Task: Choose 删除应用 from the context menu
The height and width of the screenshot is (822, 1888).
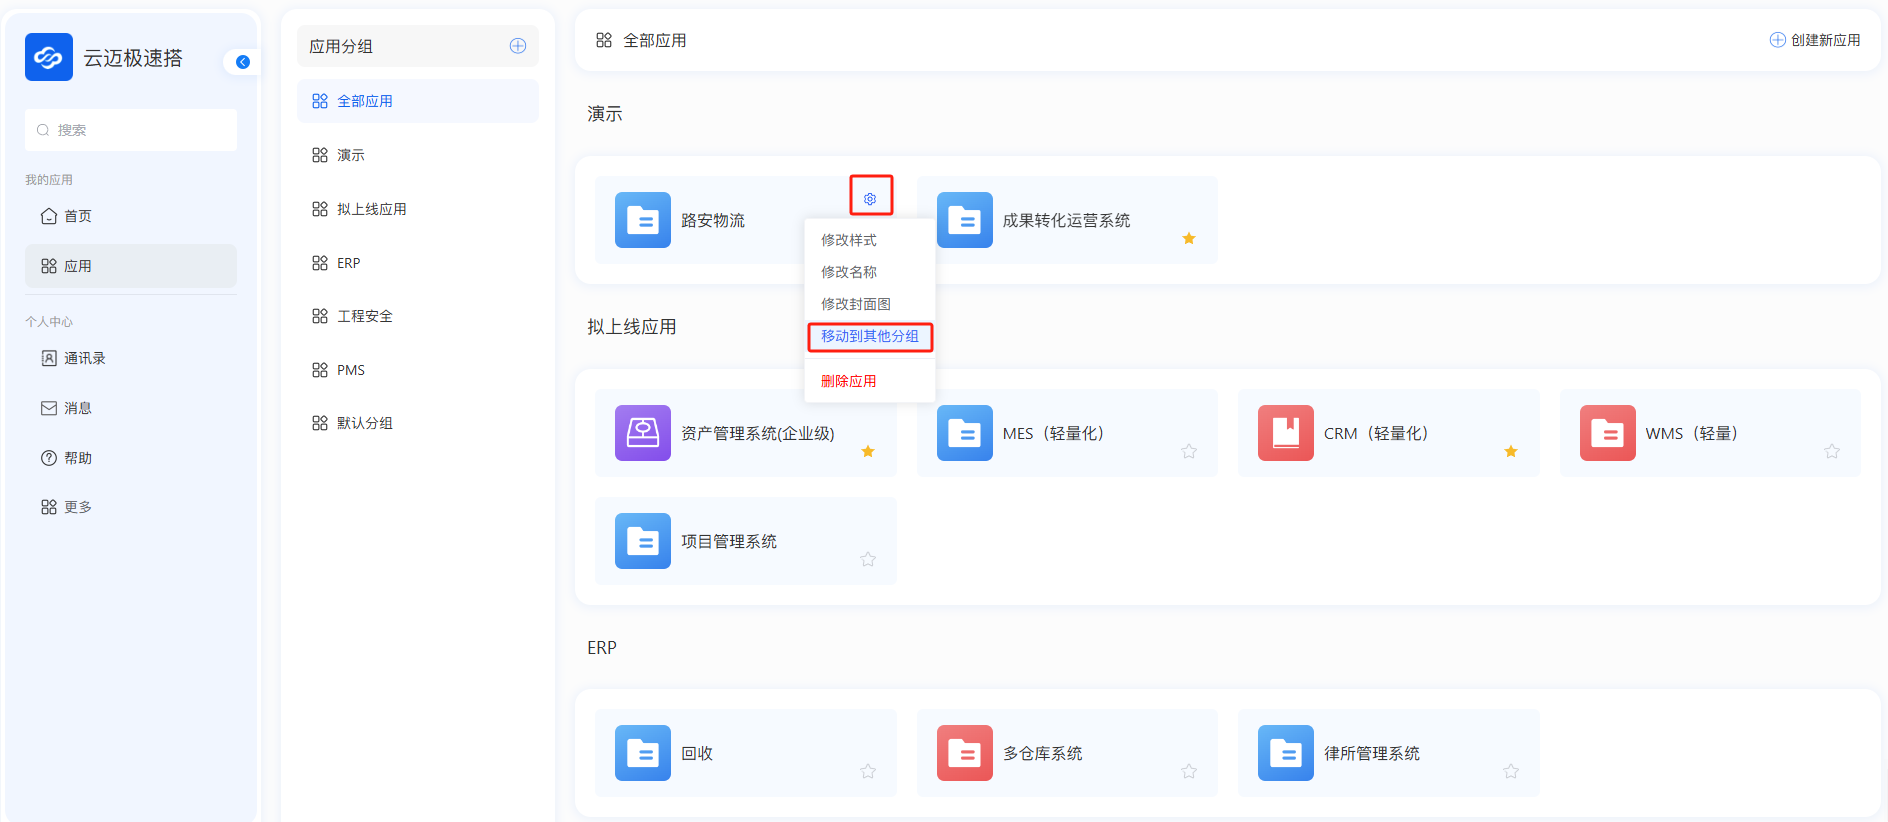Action: pos(848,381)
